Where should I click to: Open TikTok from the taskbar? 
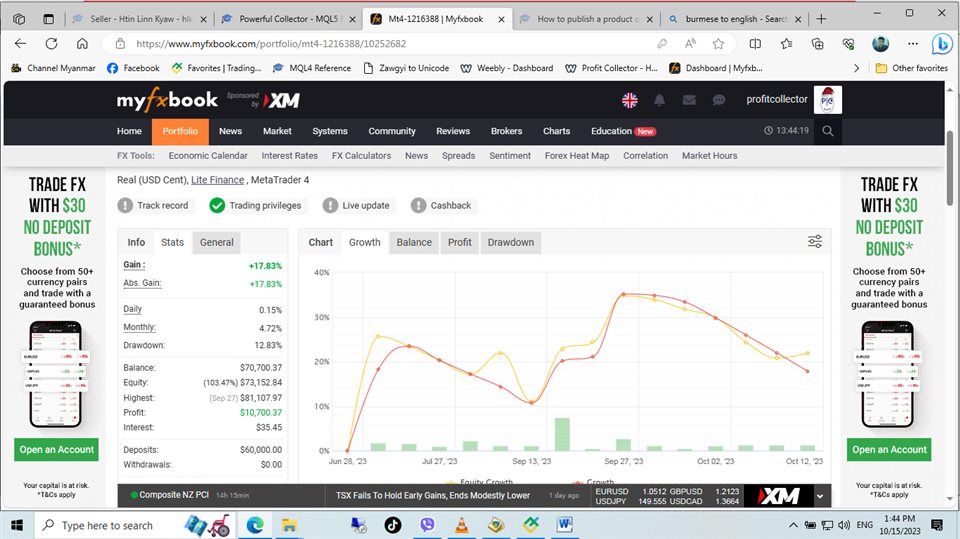392,525
